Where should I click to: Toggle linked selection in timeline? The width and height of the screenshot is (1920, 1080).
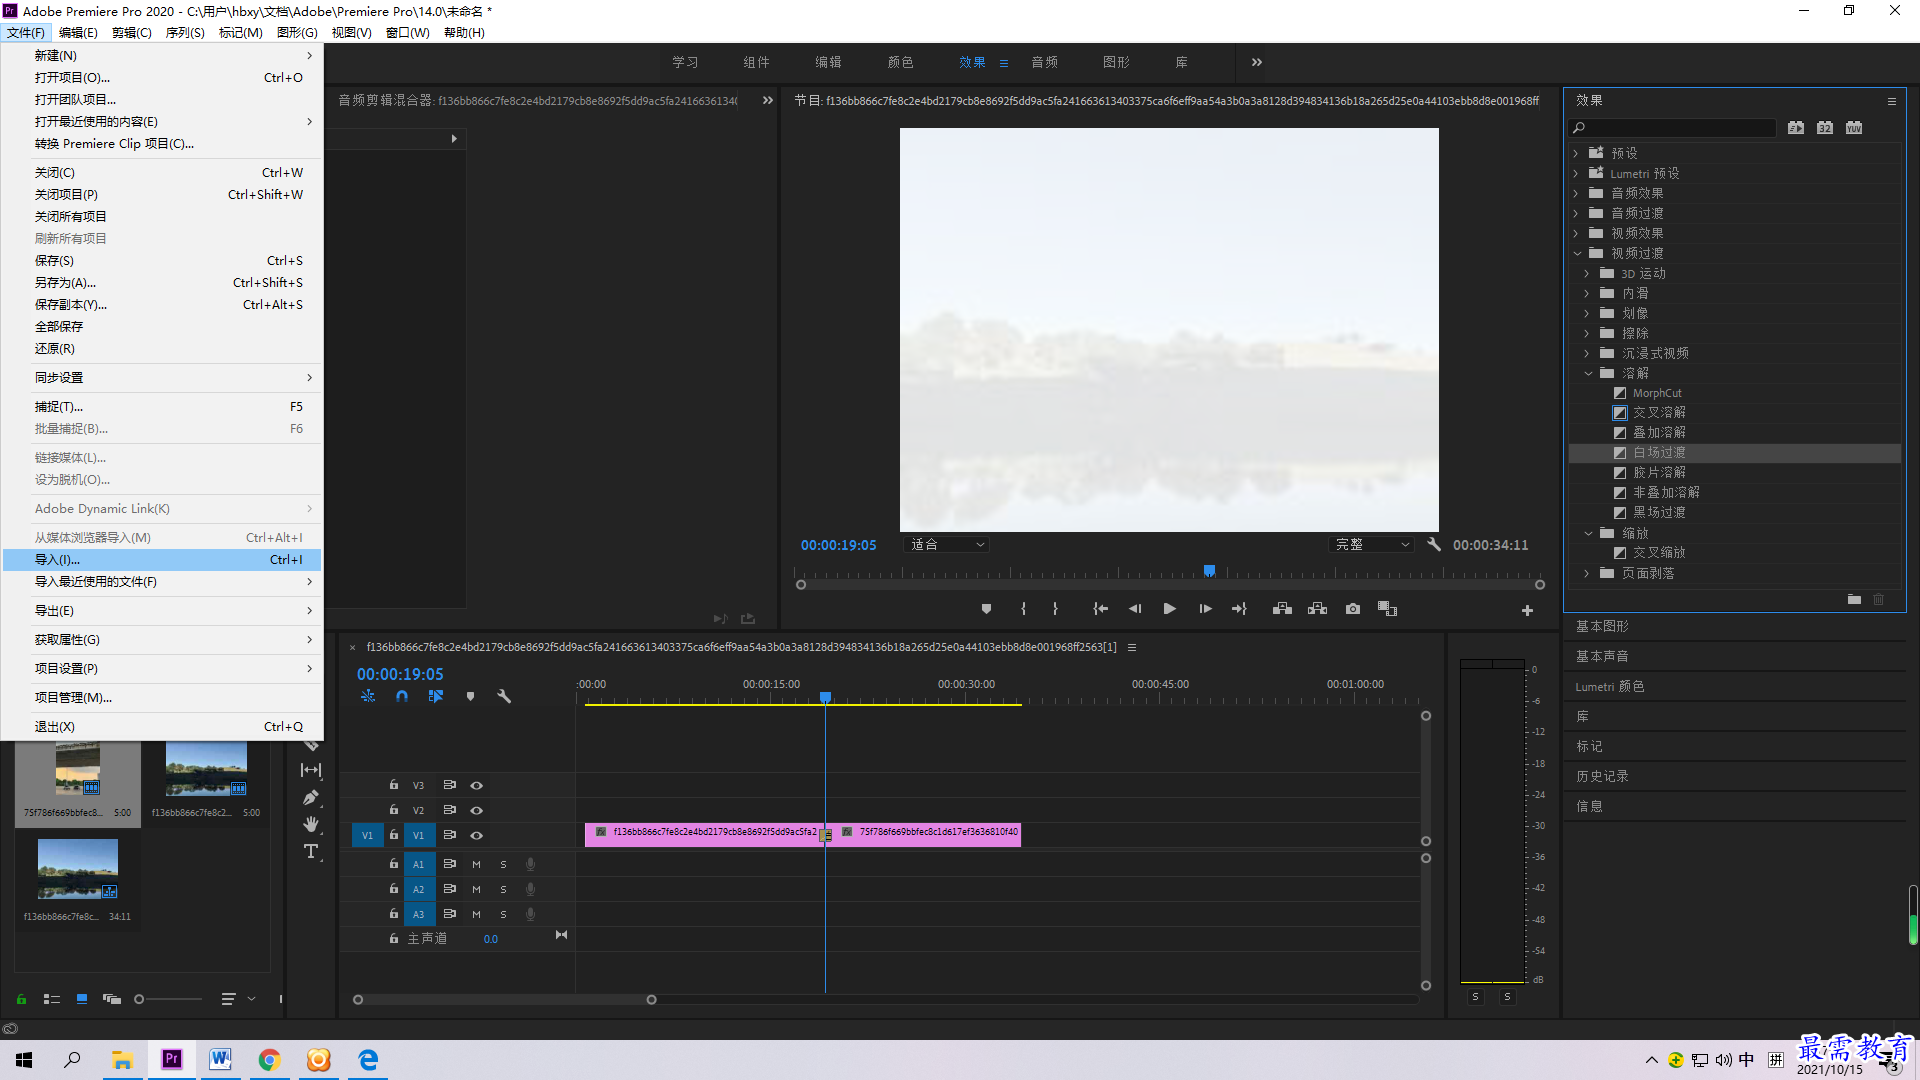436,696
